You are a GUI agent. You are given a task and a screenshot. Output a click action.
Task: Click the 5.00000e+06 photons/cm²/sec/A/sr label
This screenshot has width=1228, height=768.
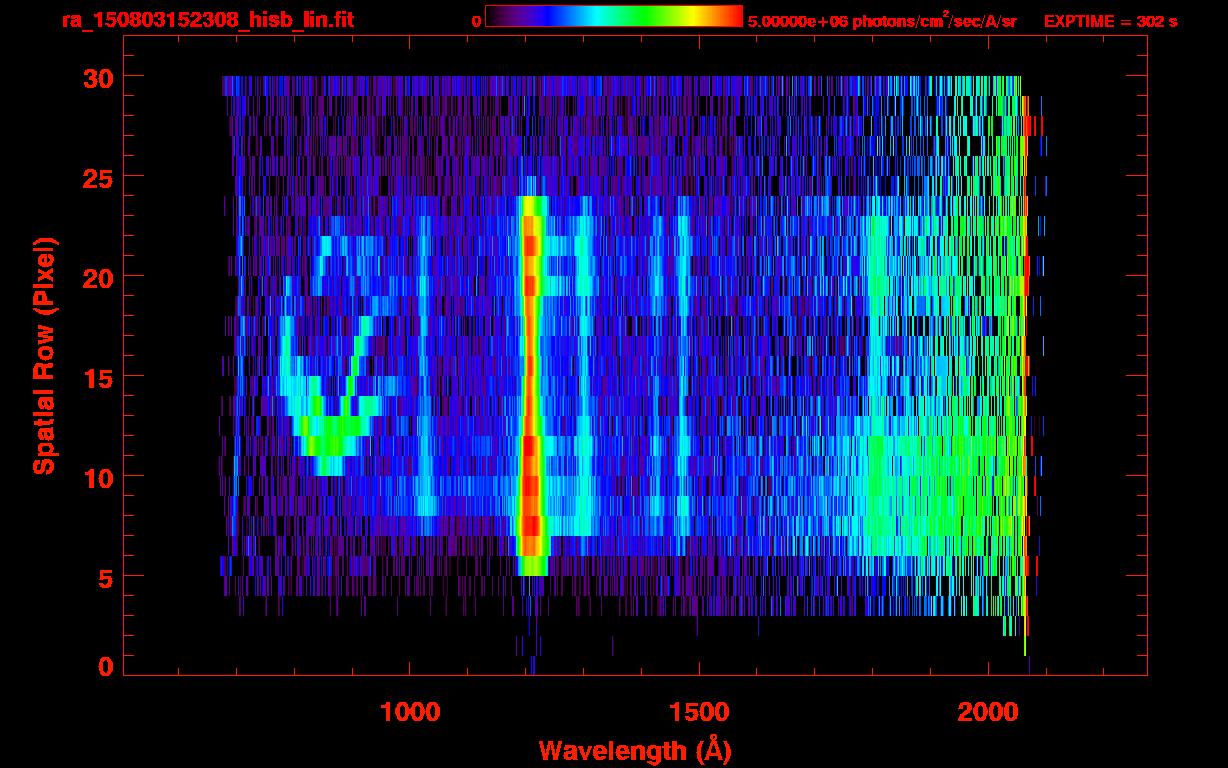coord(882,20)
